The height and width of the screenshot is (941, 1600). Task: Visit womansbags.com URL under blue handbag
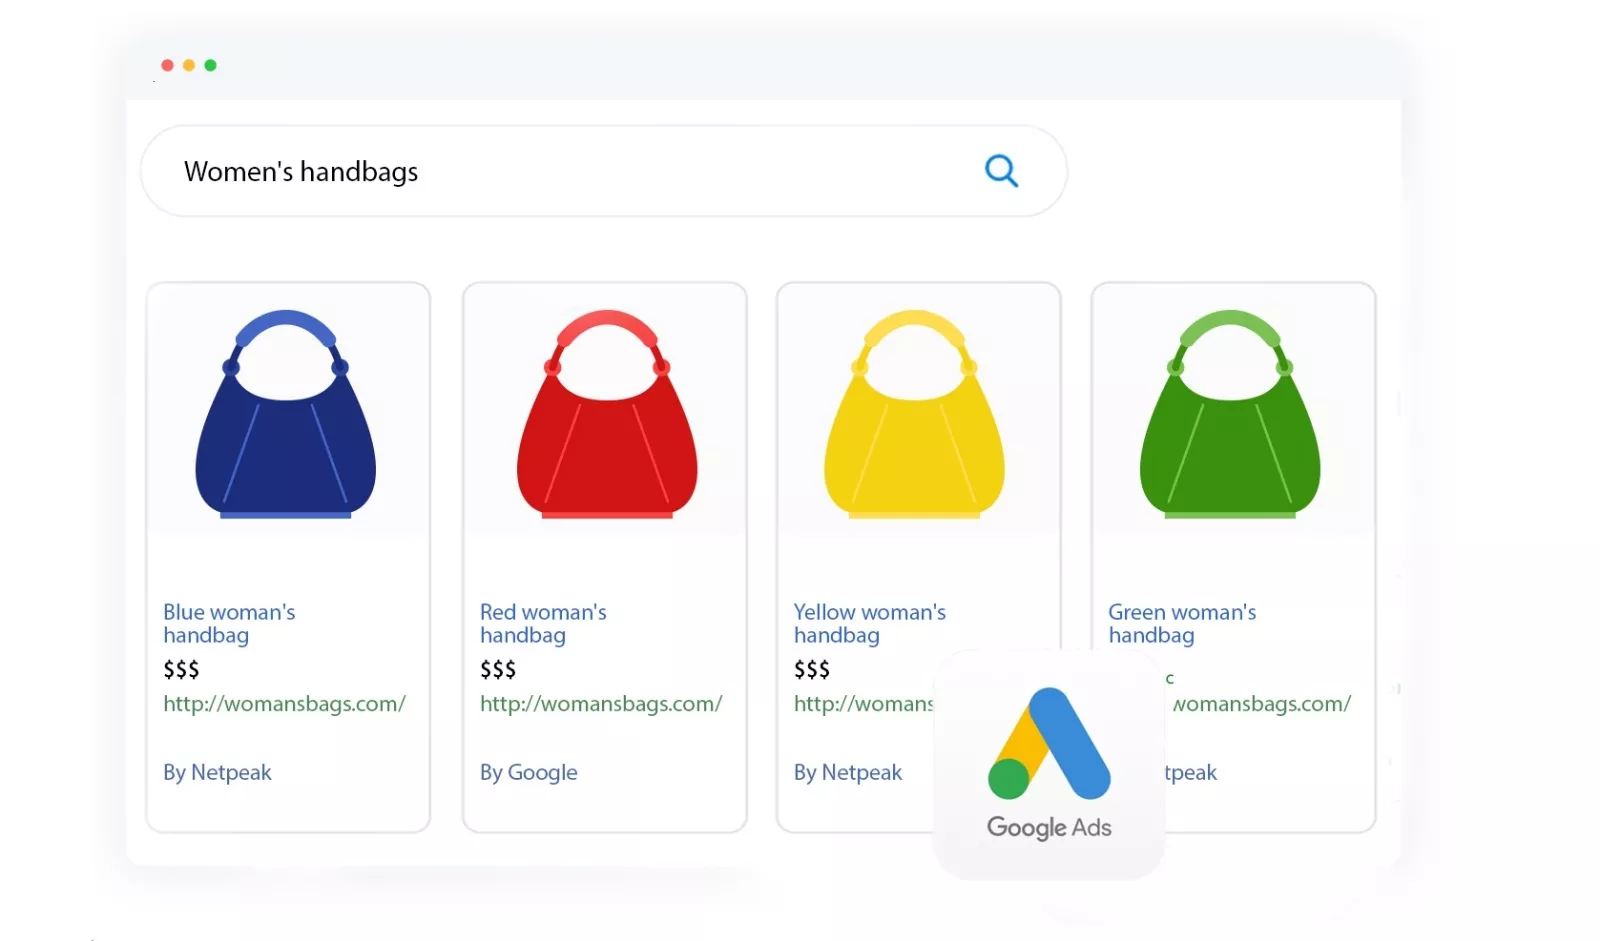tap(284, 704)
